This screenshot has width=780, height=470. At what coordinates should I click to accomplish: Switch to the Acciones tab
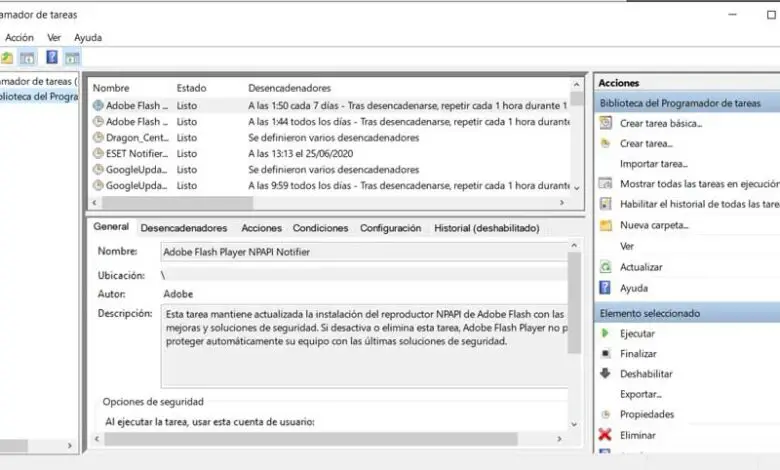pyautogui.click(x=261, y=228)
